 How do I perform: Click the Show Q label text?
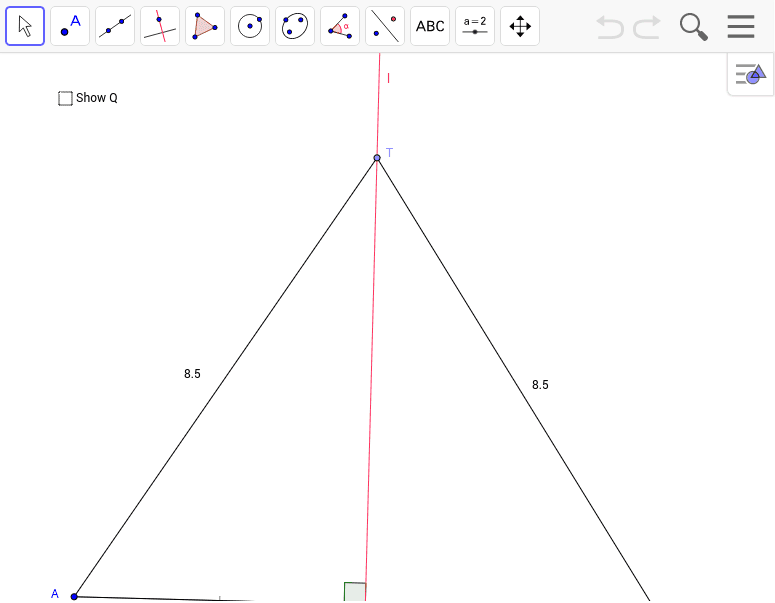tap(97, 98)
